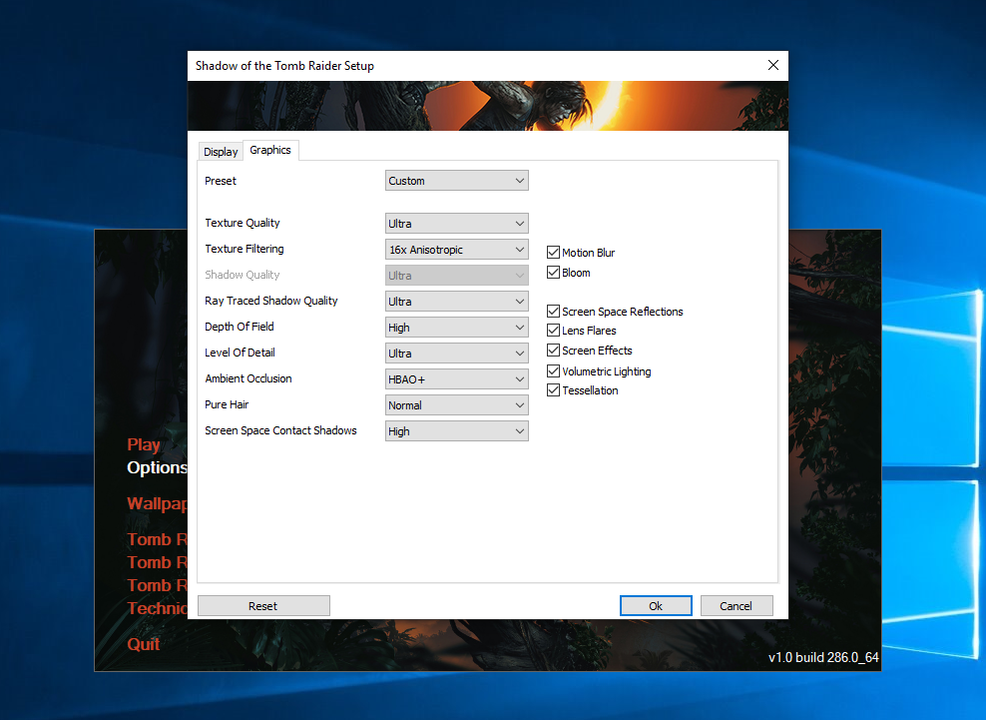Click the 'Texture Quality' label
The image size is (986, 720).
pos(242,223)
